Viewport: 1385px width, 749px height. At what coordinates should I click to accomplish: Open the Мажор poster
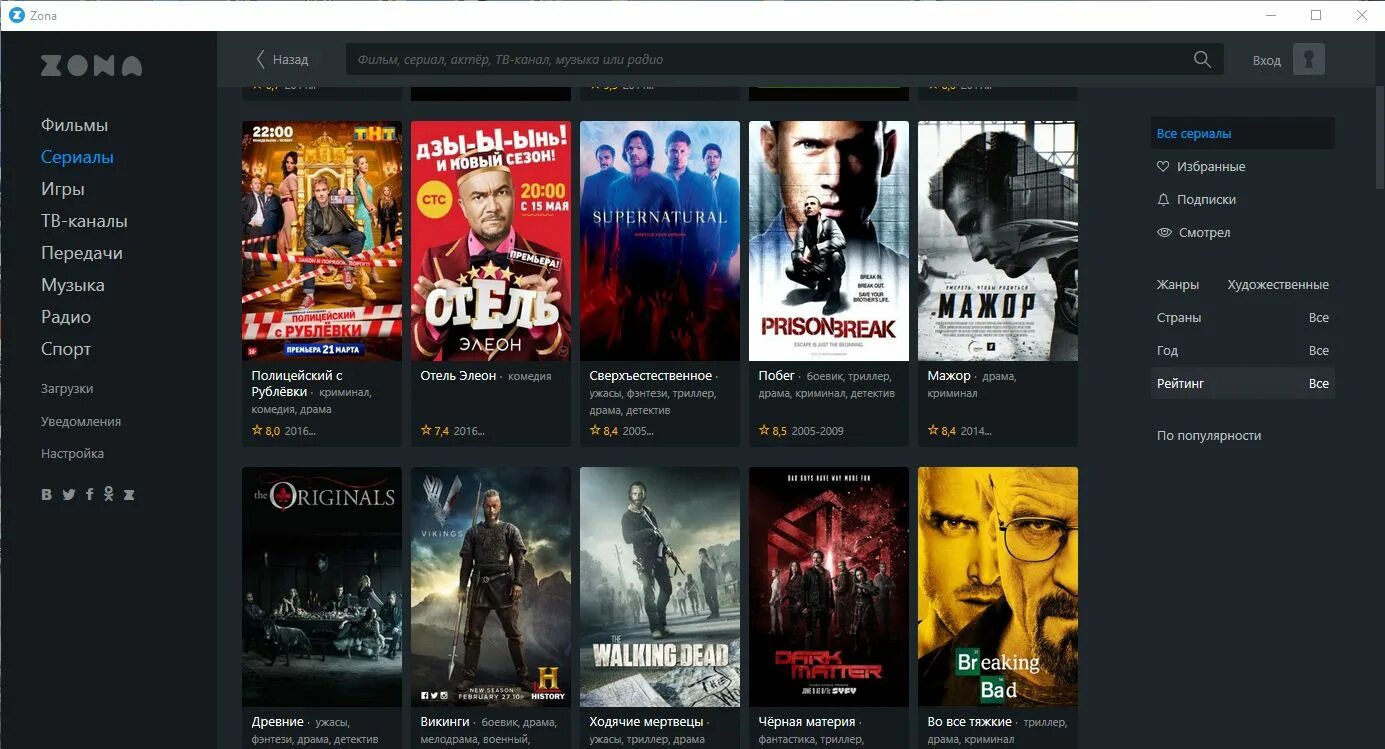click(998, 241)
